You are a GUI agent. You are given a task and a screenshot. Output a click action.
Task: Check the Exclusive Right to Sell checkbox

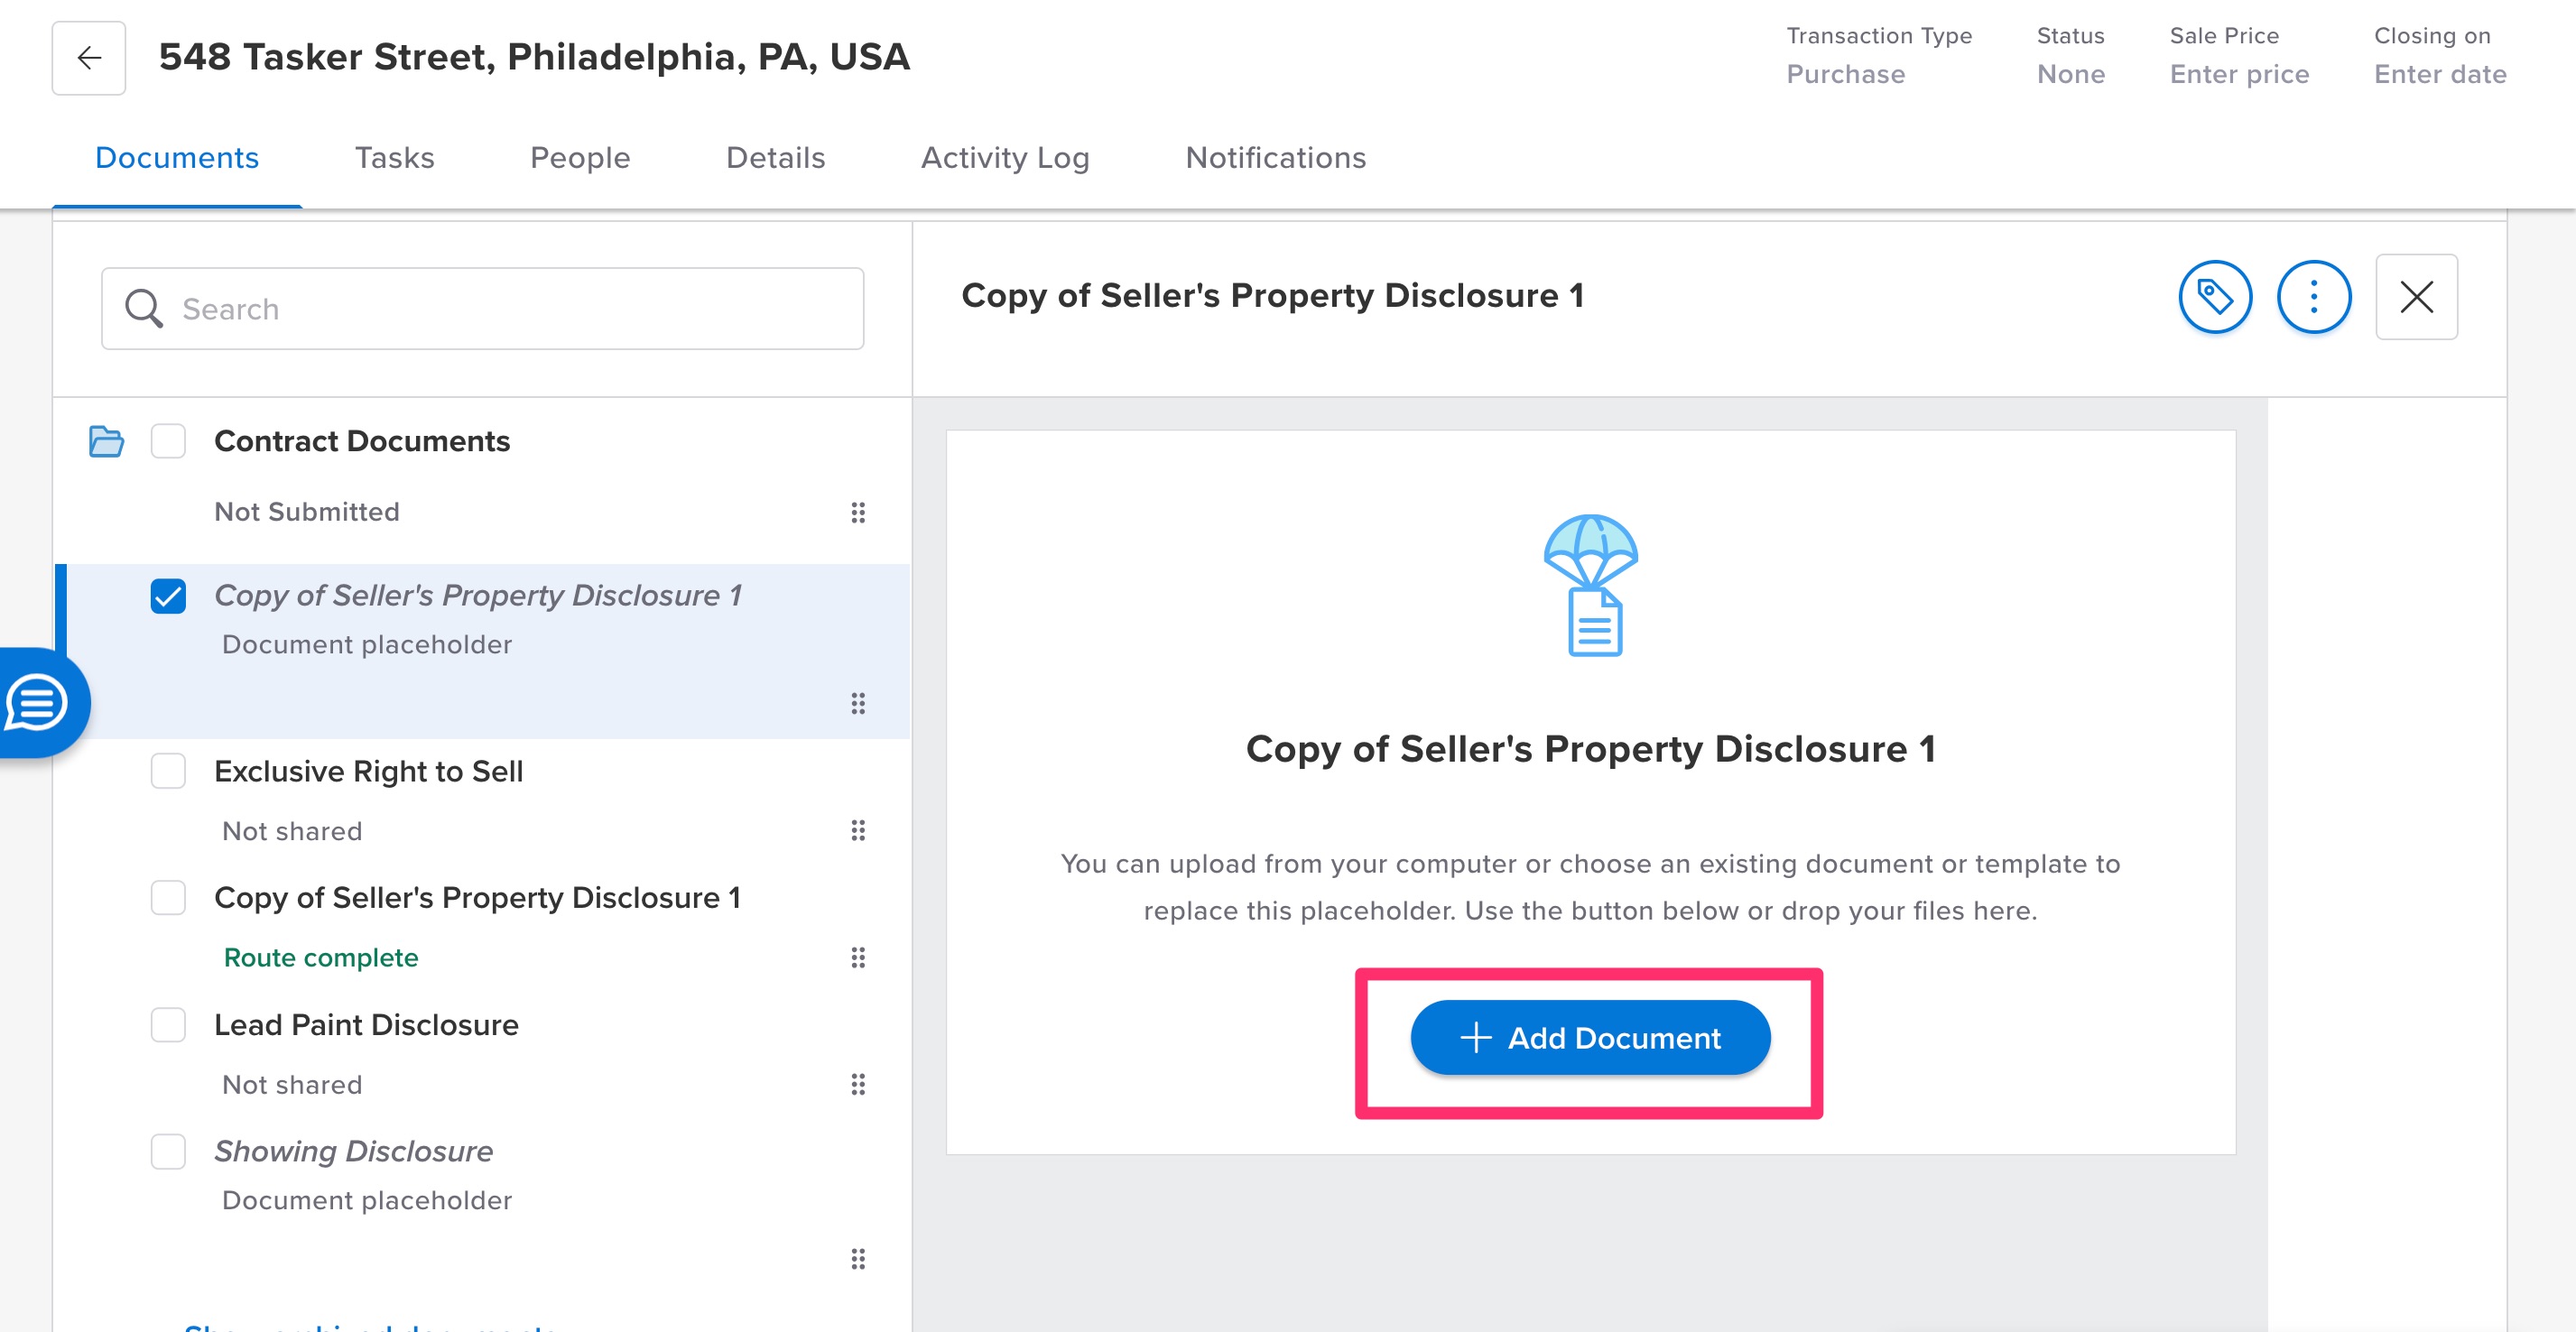pyautogui.click(x=168, y=770)
